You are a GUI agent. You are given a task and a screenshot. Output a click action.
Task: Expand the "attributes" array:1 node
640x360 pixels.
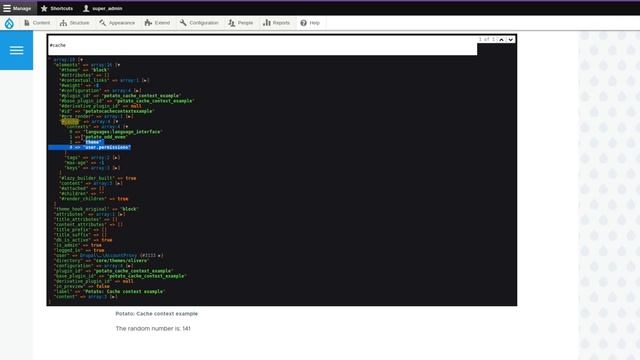(122, 214)
